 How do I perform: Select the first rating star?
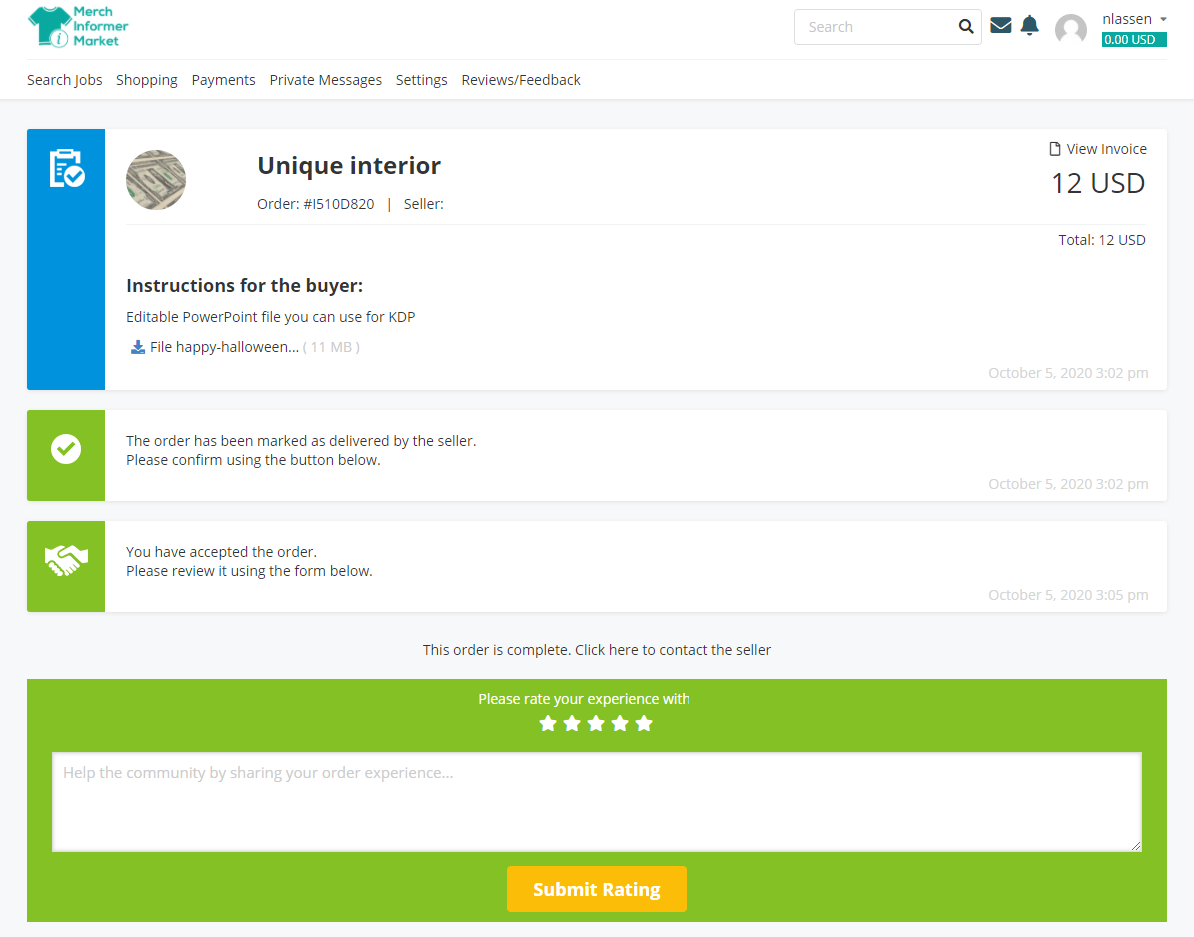pyautogui.click(x=547, y=723)
